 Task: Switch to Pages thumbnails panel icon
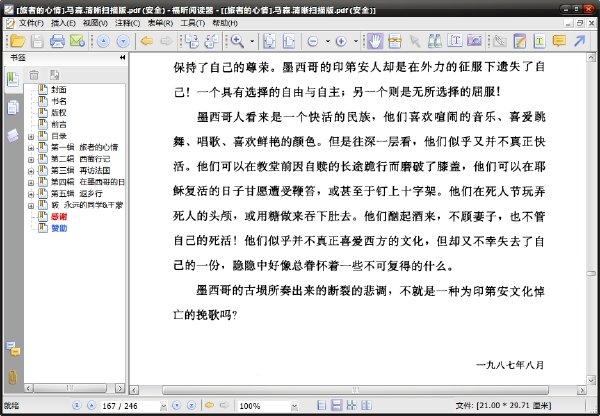tap(13, 108)
